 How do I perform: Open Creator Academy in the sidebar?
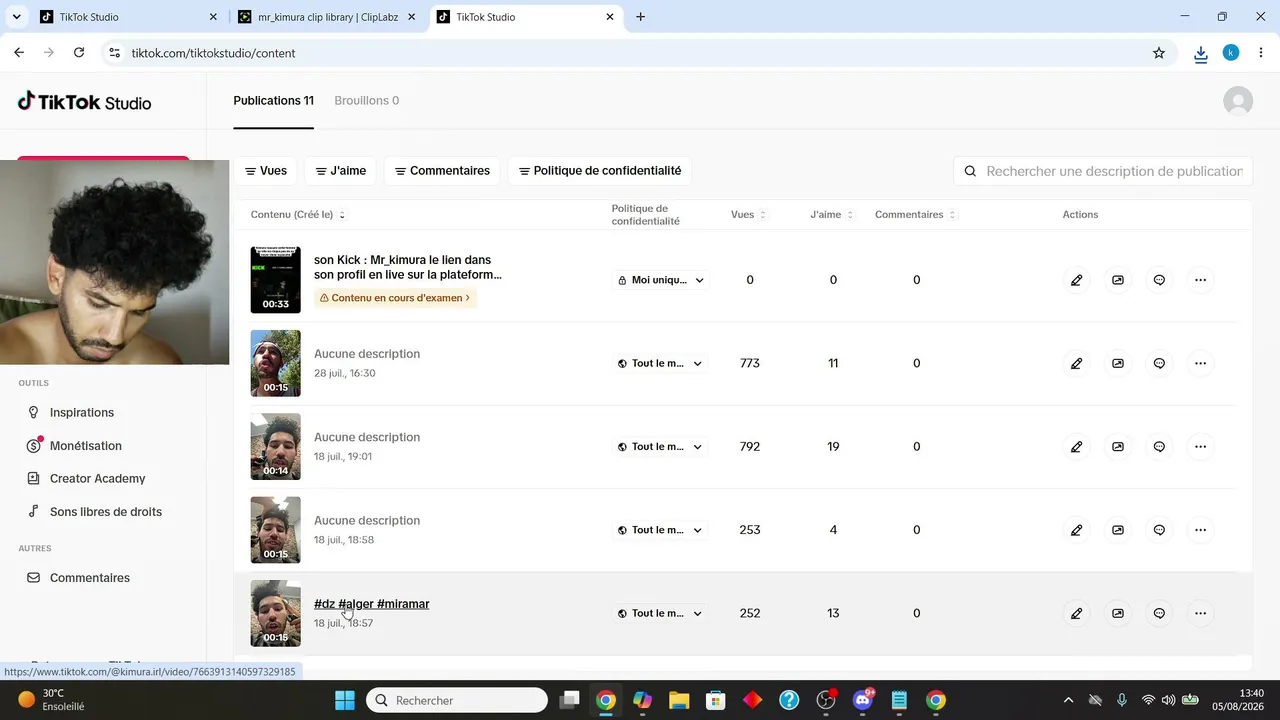point(98,479)
